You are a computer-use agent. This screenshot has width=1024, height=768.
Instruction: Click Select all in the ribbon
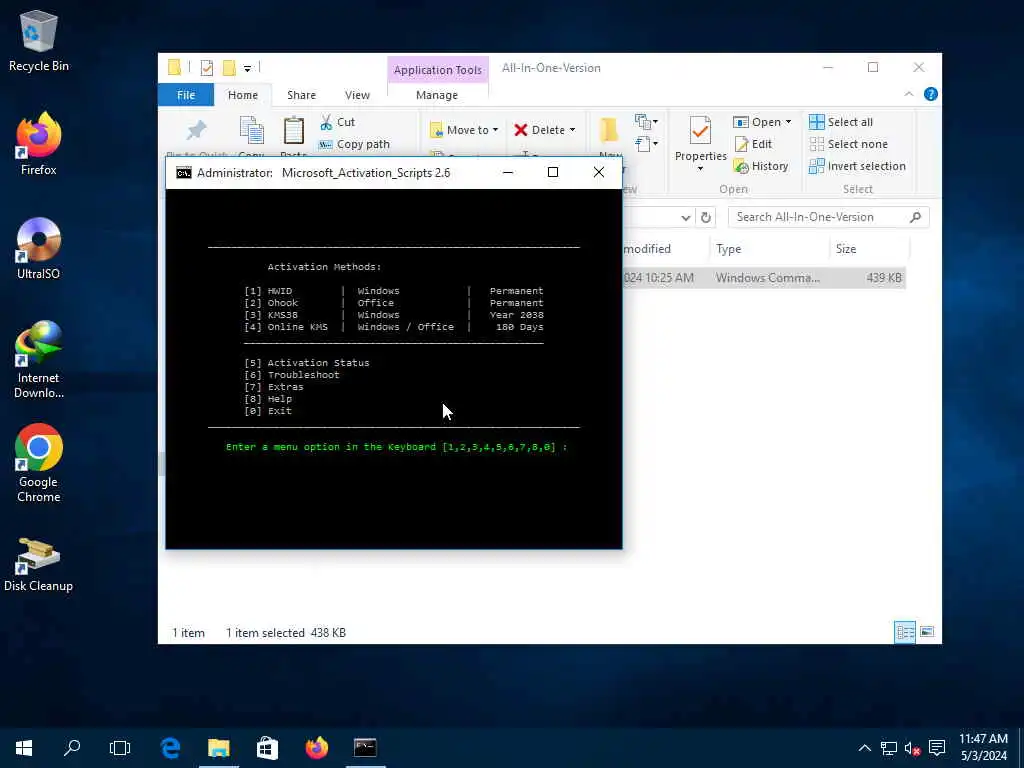(x=840, y=122)
